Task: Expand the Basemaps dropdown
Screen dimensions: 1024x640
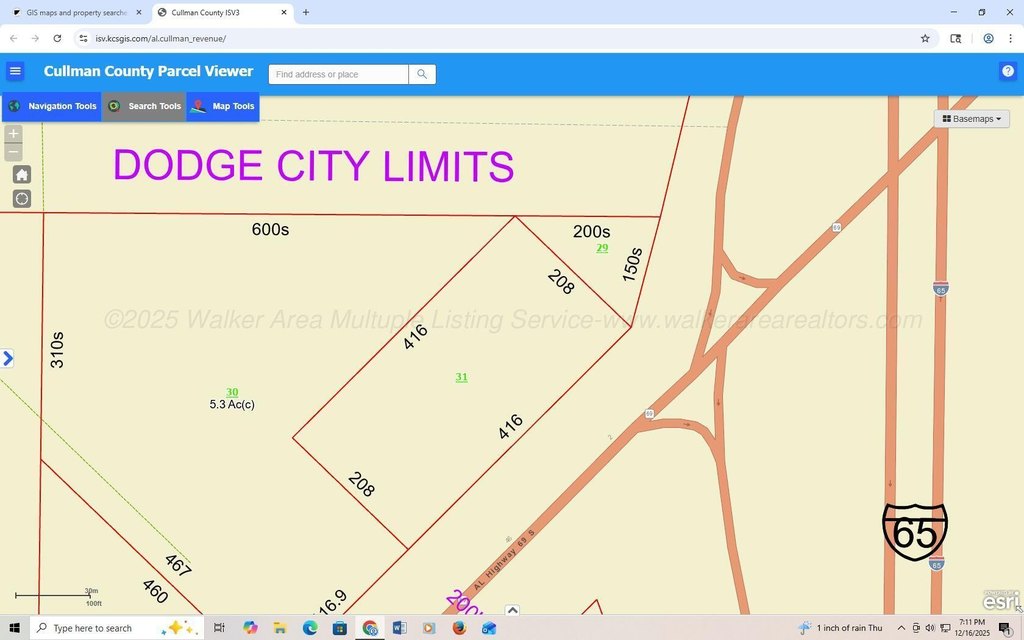Action: [971, 119]
